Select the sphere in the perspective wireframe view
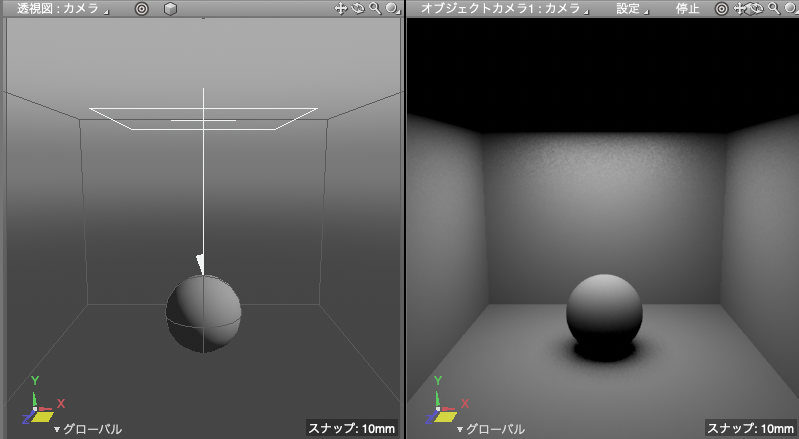 203,313
